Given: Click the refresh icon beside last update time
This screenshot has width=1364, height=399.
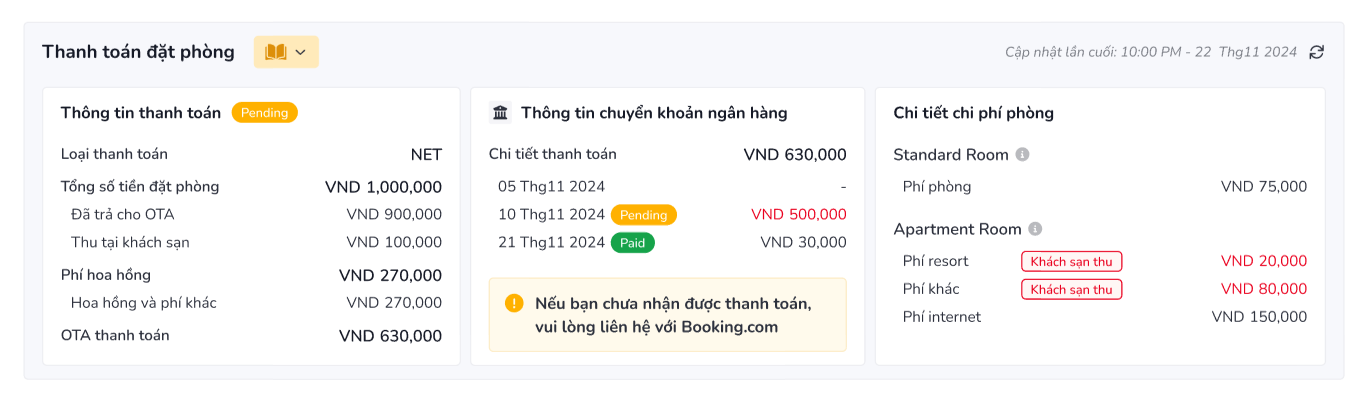Looking at the screenshot, I should pyautogui.click(x=1316, y=52).
